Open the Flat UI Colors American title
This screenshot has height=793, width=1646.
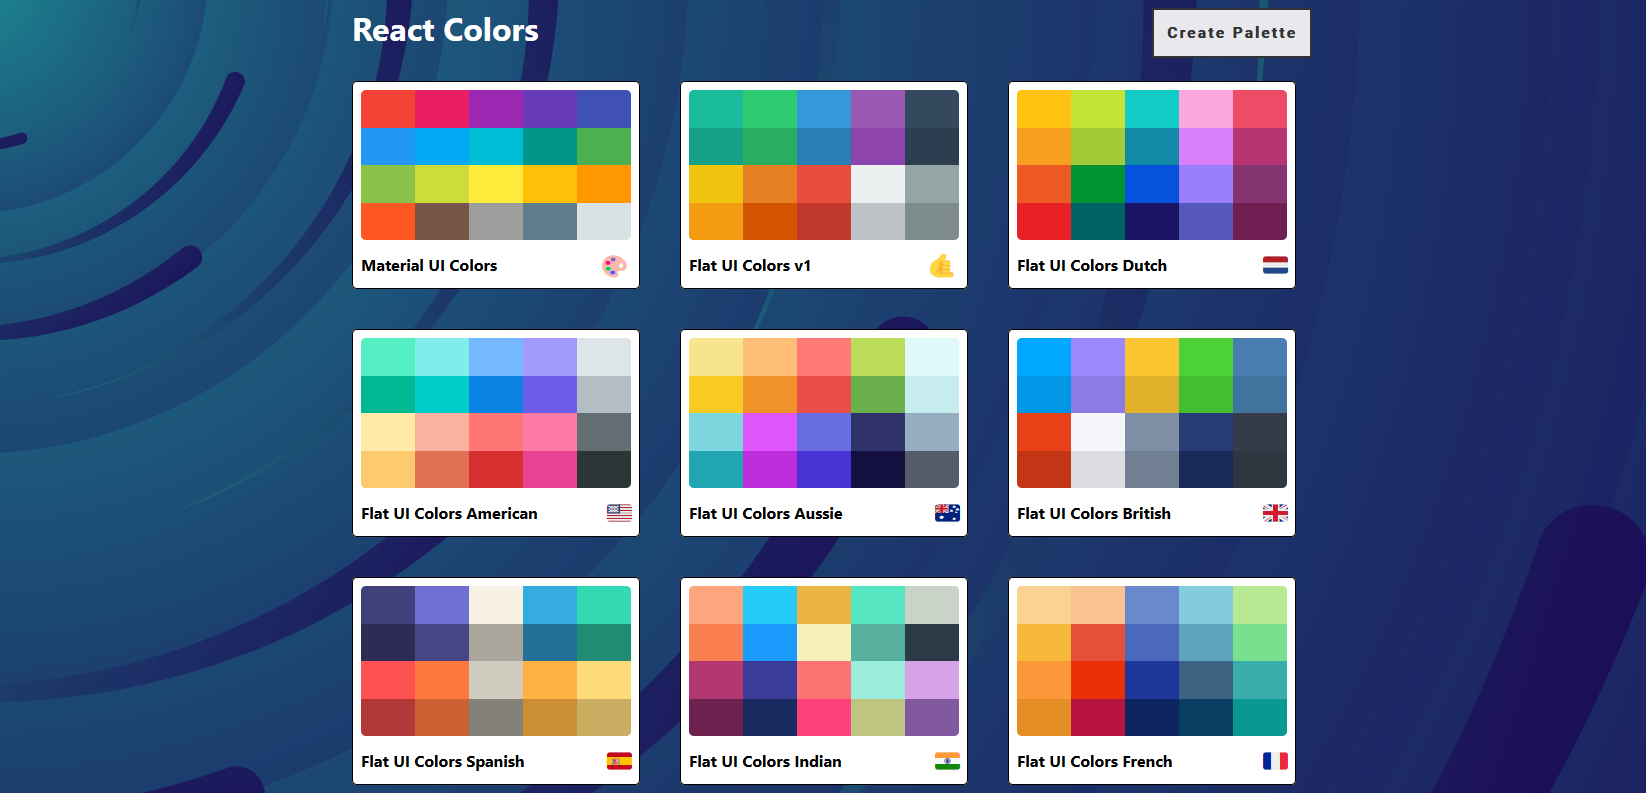coord(449,514)
